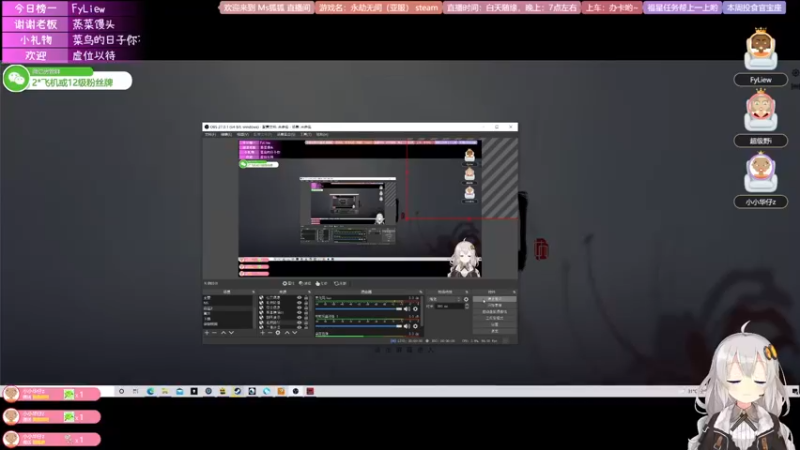Click the 启动虚拟摄像机 virtual camera button
This screenshot has height=450, width=800.
tap(494, 312)
